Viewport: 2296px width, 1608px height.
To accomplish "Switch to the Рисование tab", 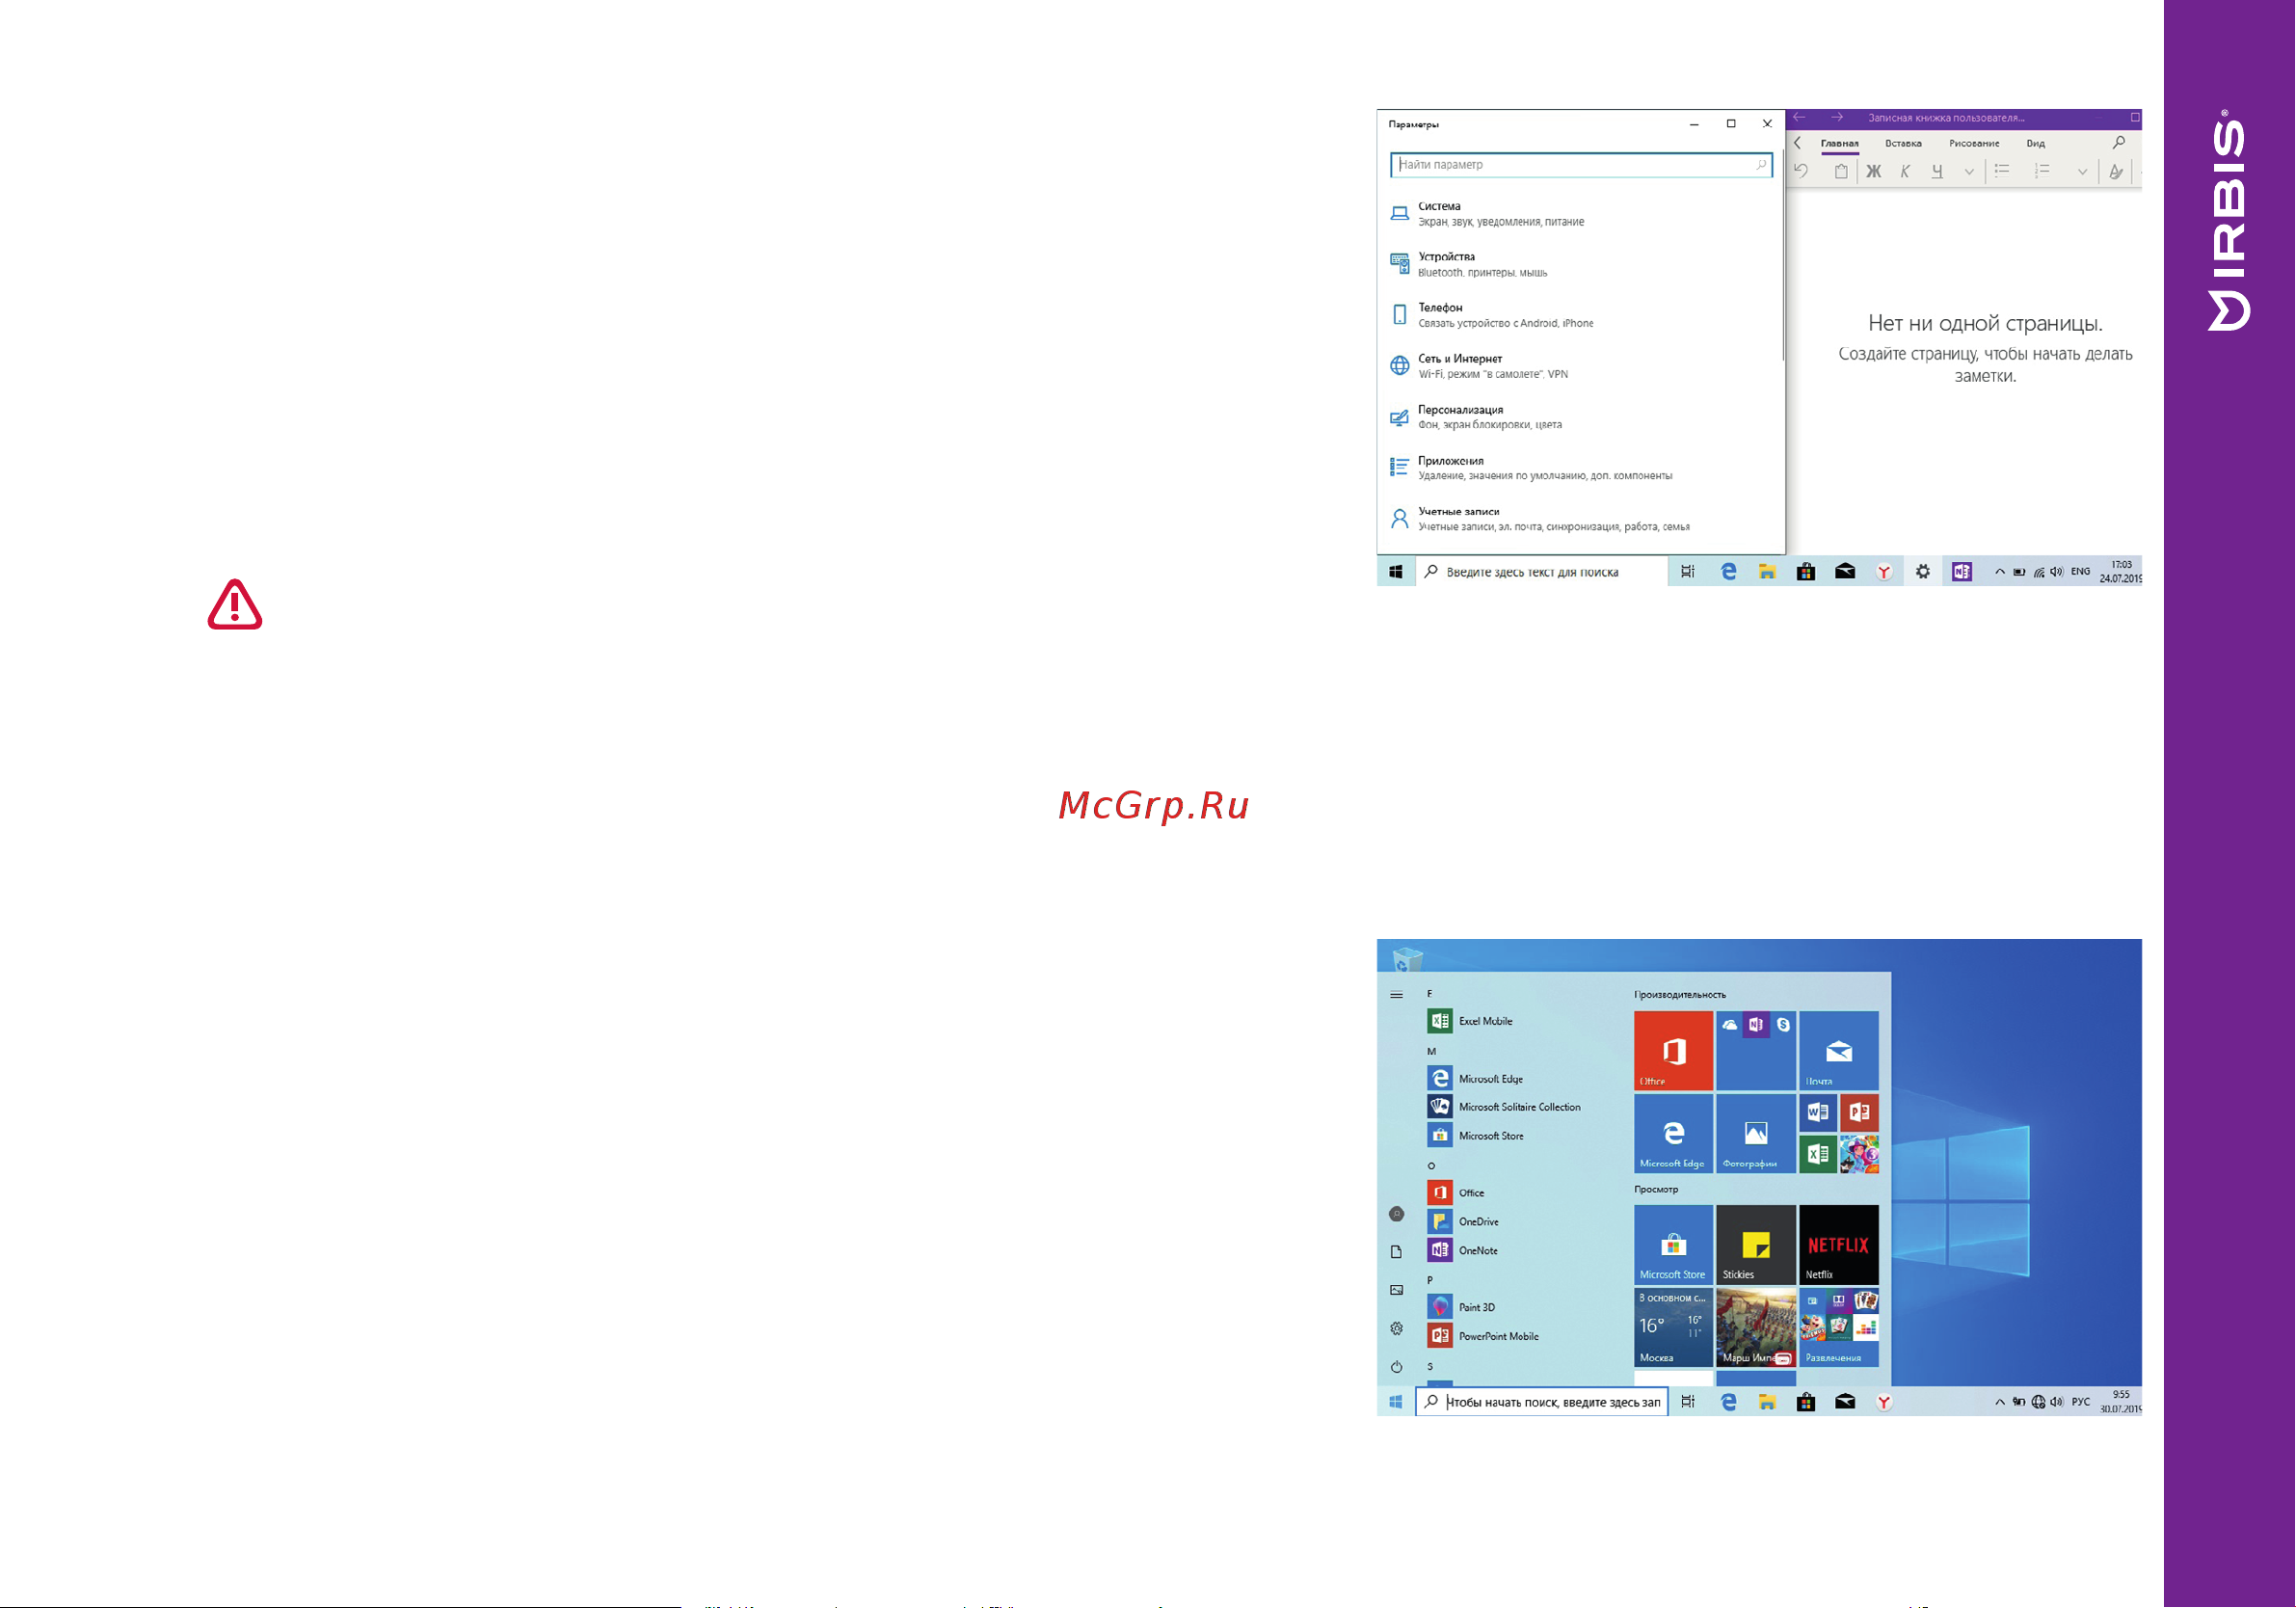I will click(1974, 143).
